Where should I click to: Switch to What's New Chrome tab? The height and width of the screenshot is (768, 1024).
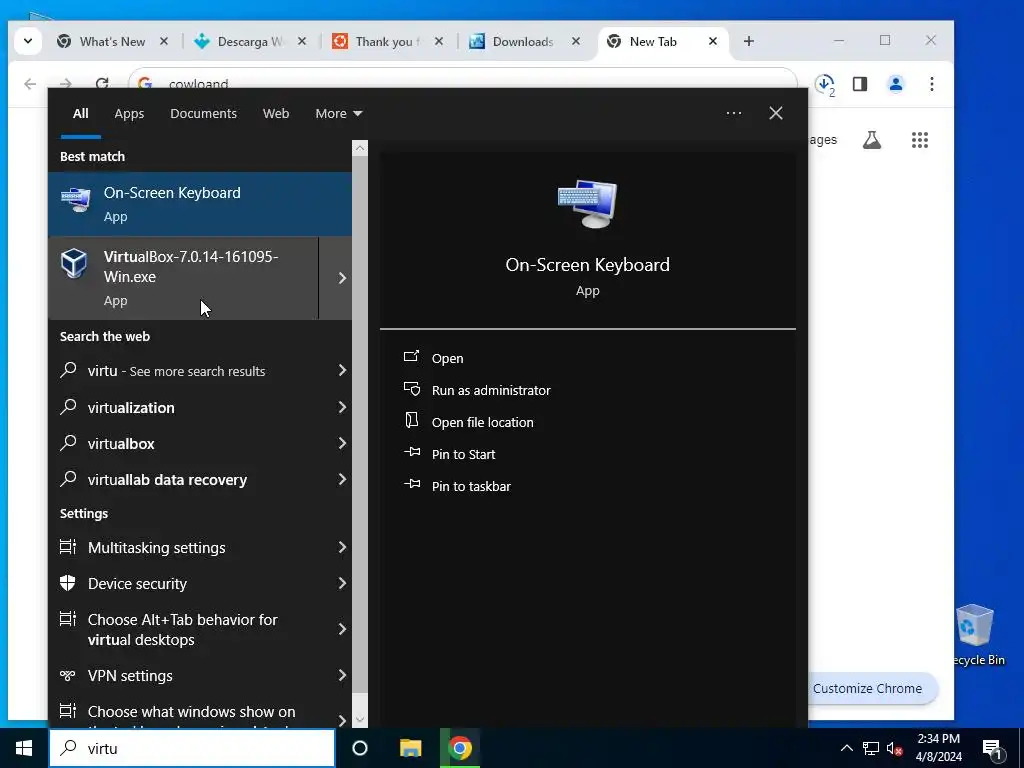(x=112, y=42)
